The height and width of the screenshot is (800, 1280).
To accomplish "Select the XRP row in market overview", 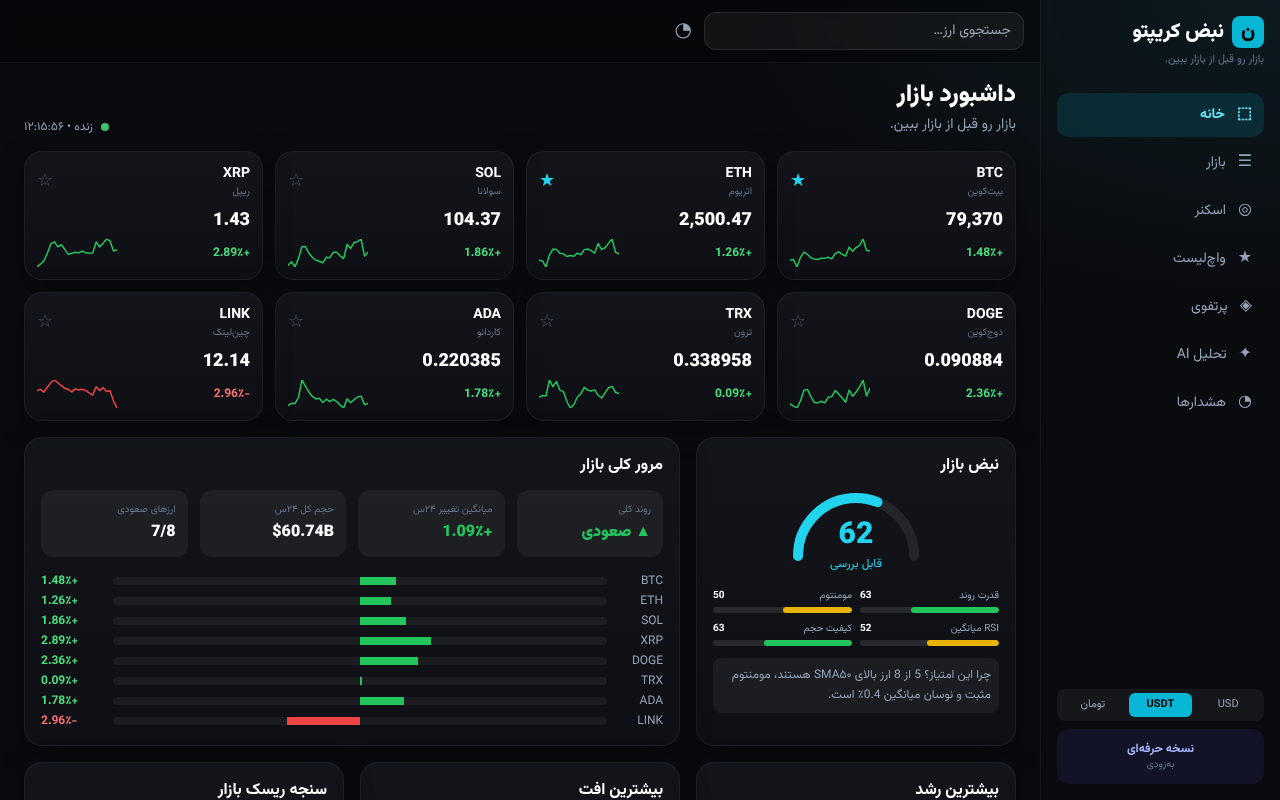I will click(352, 641).
